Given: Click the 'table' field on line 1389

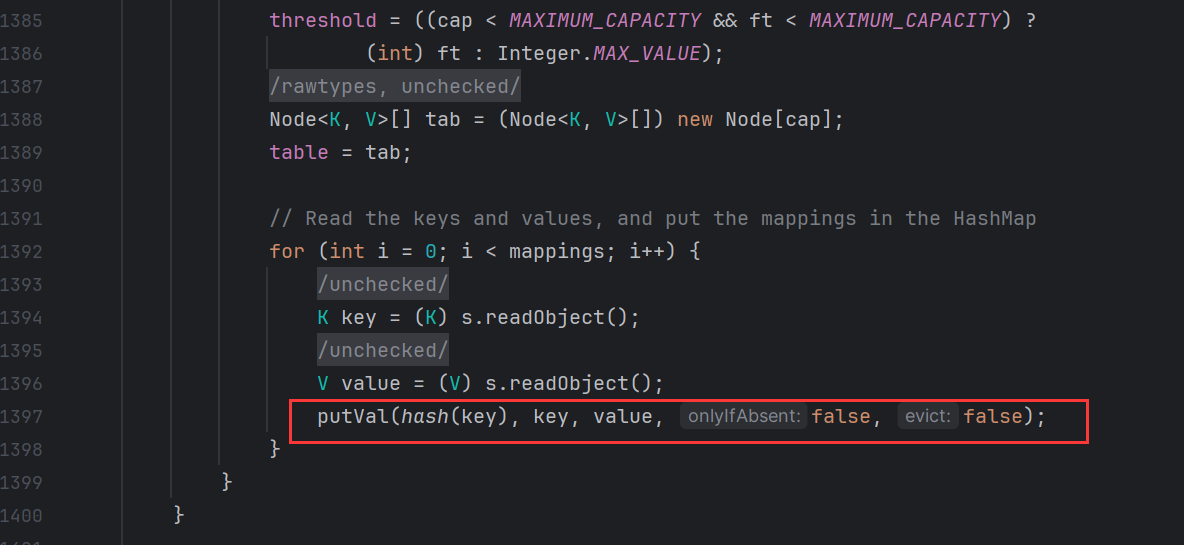Looking at the screenshot, I should [299, 152].
